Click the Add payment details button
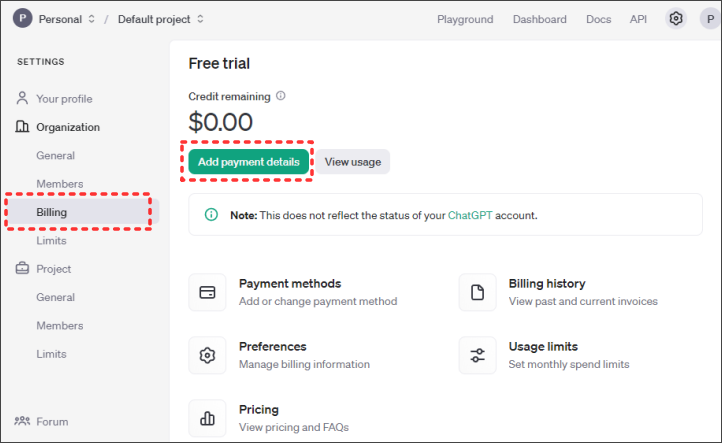This screenshot has height=443, width=722. click(x=248, y=162)
